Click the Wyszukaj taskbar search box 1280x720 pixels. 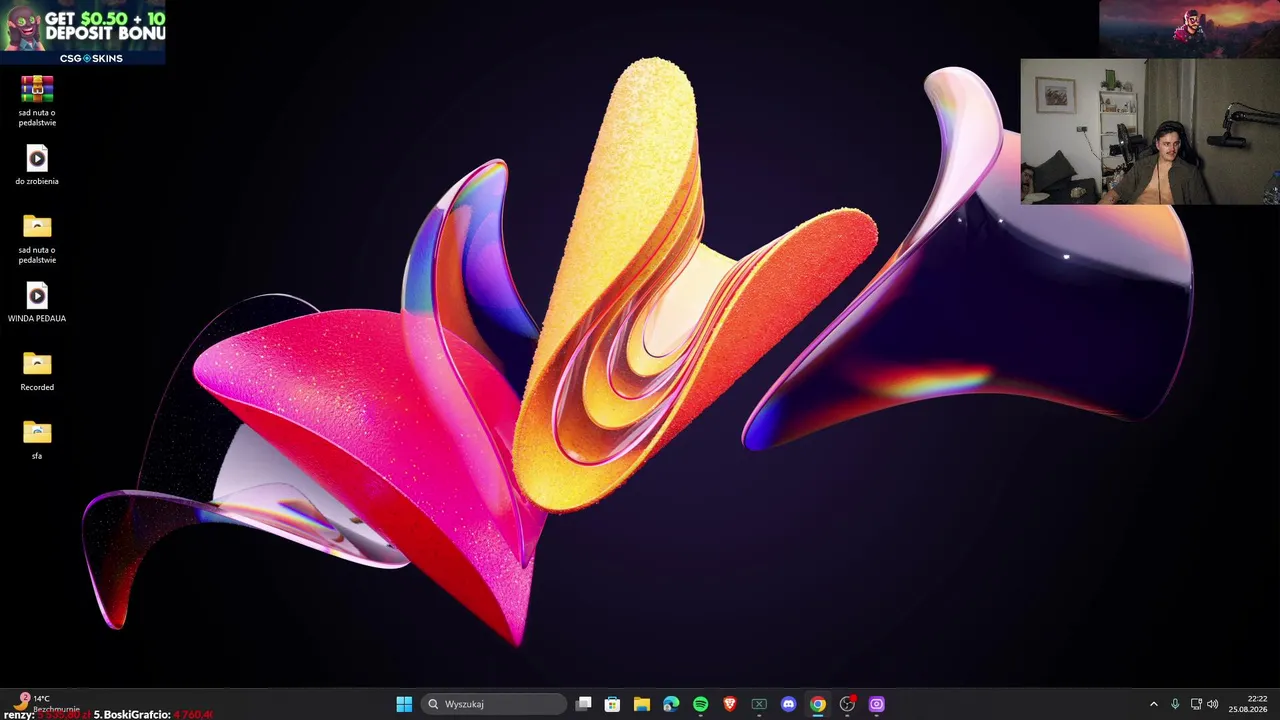pos(494,704)
